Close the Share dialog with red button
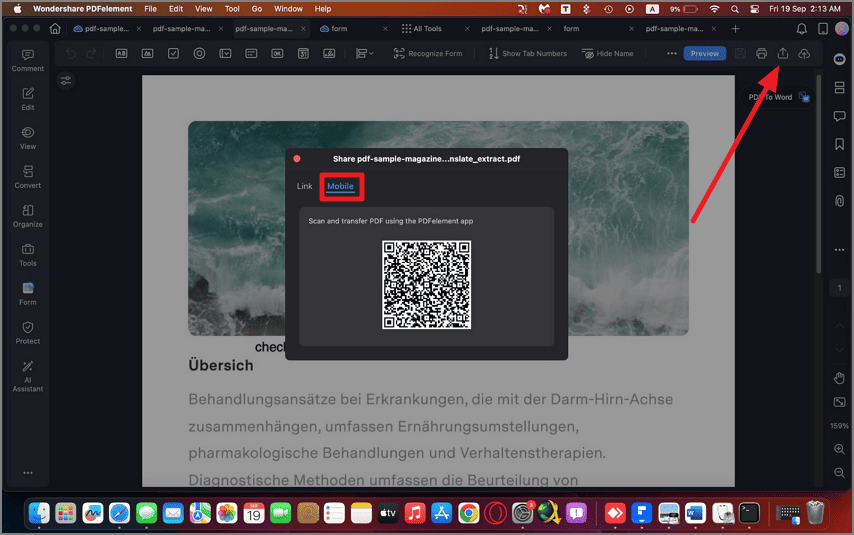 coord(297,159)
